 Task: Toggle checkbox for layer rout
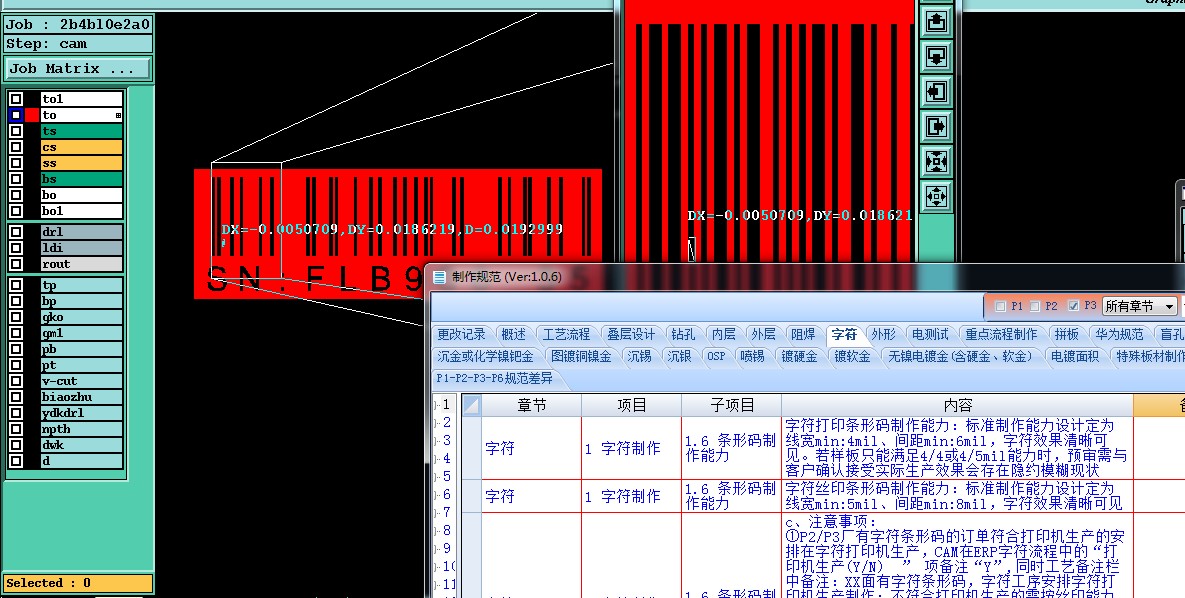pos(16,264)
